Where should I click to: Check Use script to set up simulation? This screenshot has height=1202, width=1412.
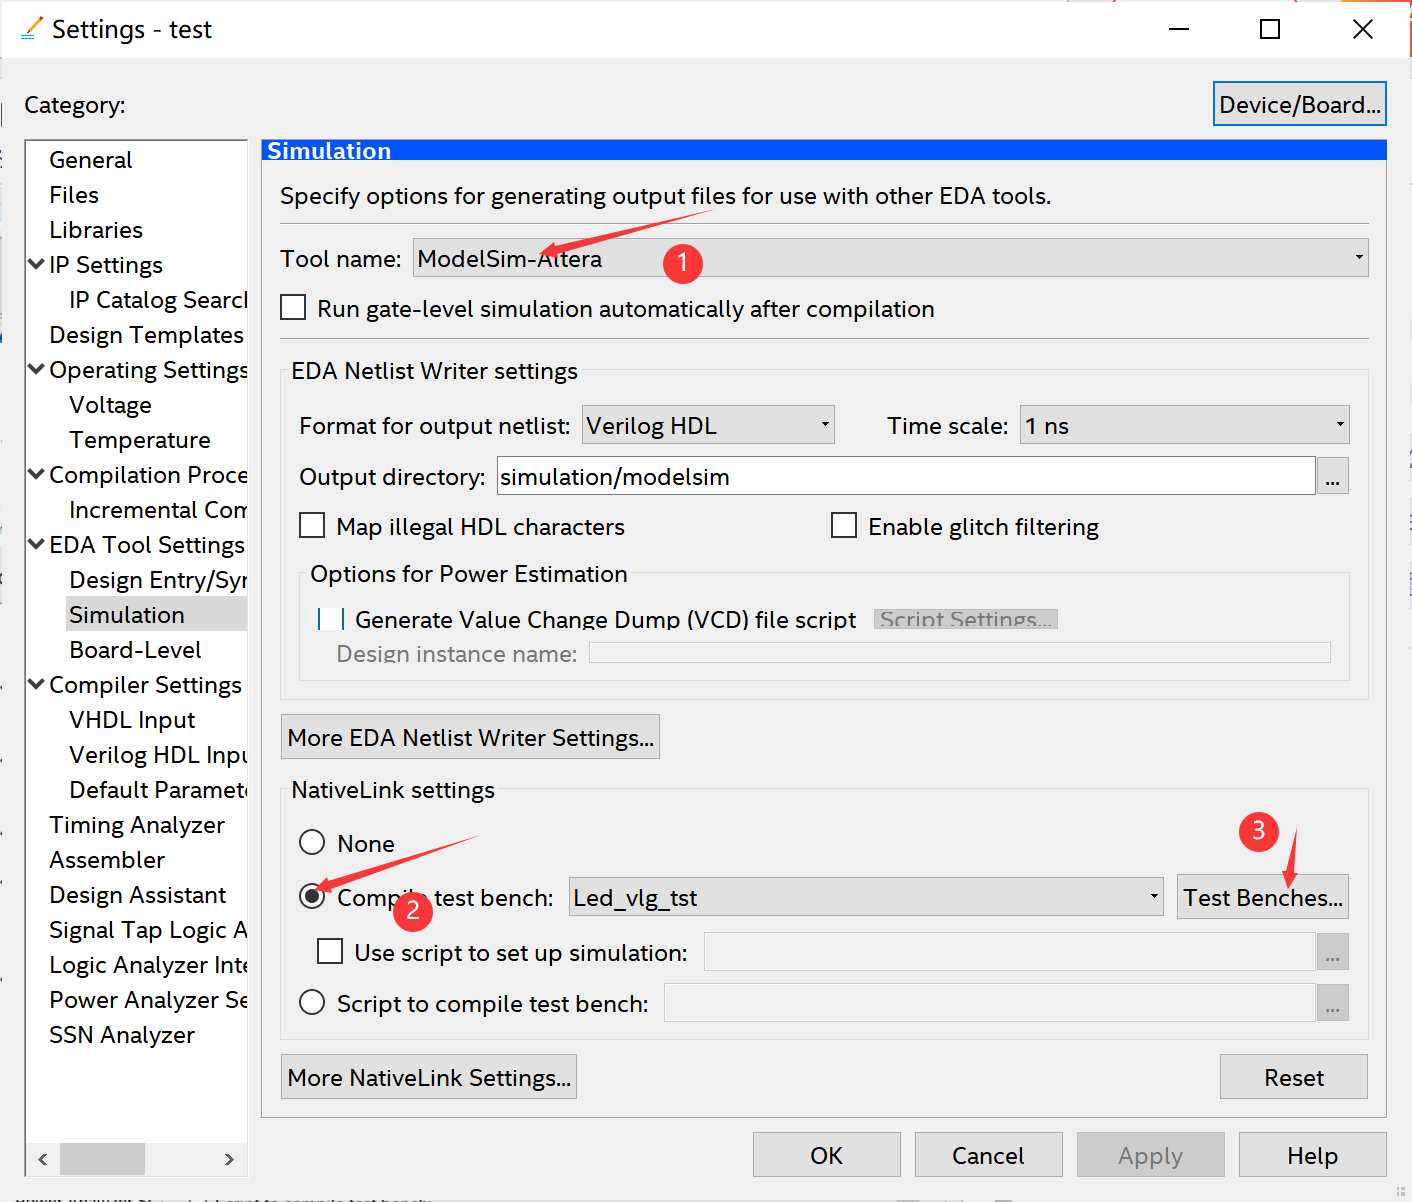330,951
